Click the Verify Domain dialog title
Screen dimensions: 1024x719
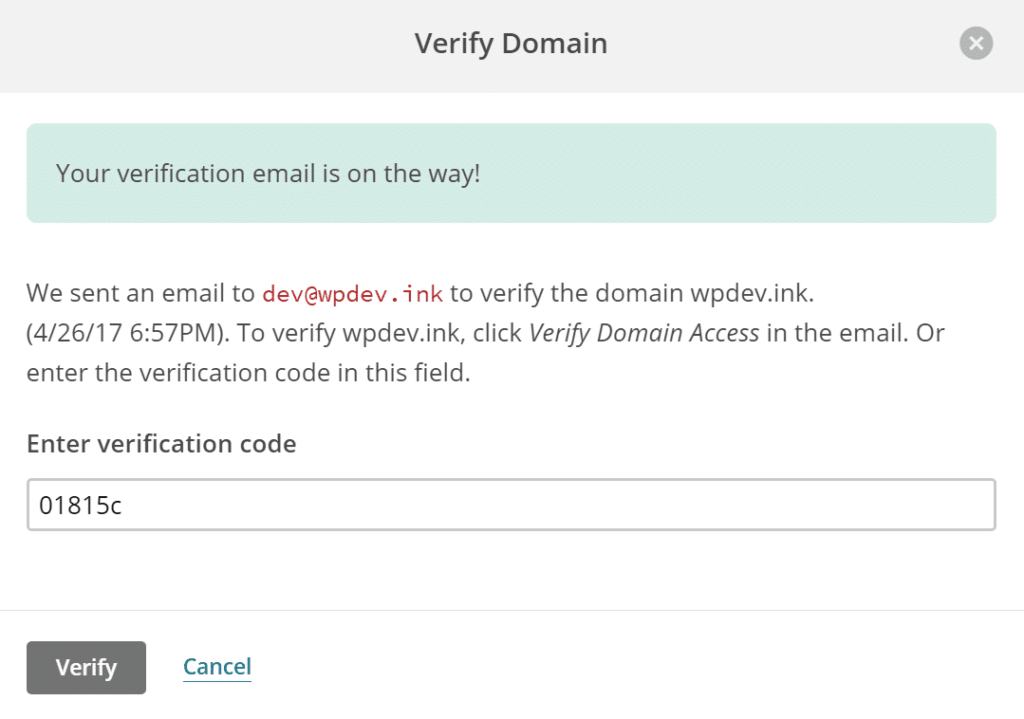511,44
